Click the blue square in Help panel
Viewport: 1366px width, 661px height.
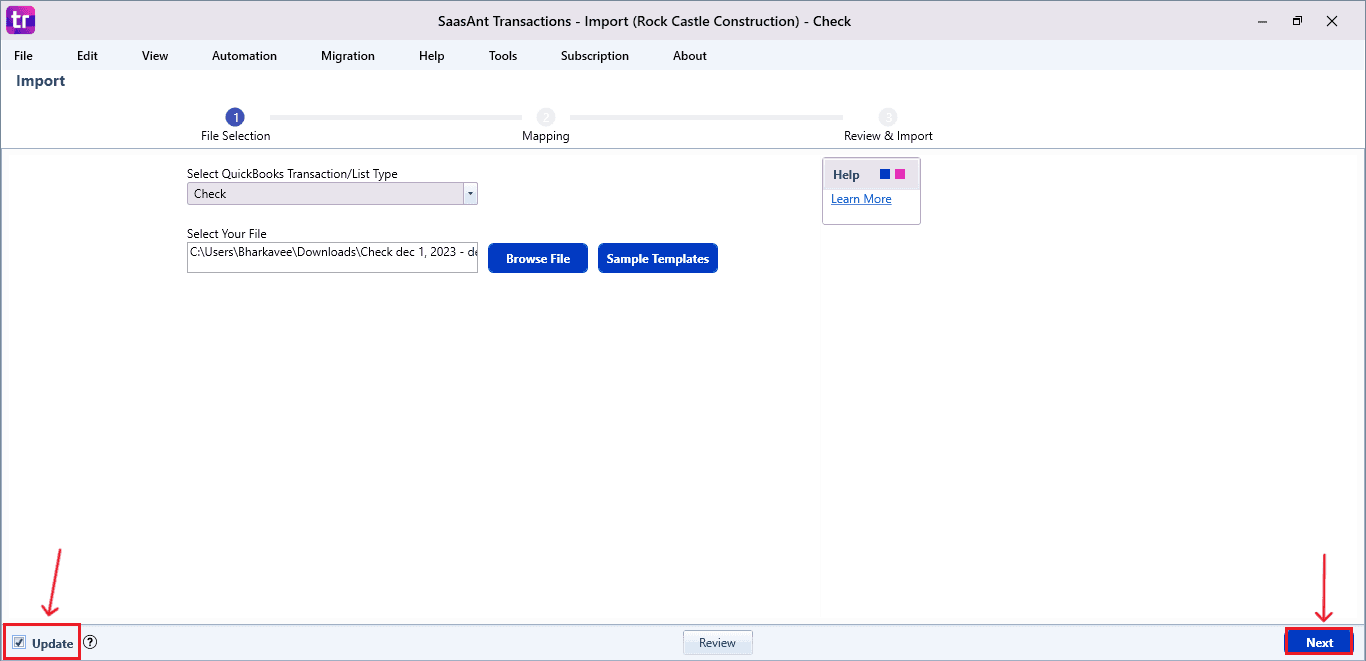(885, 174)
